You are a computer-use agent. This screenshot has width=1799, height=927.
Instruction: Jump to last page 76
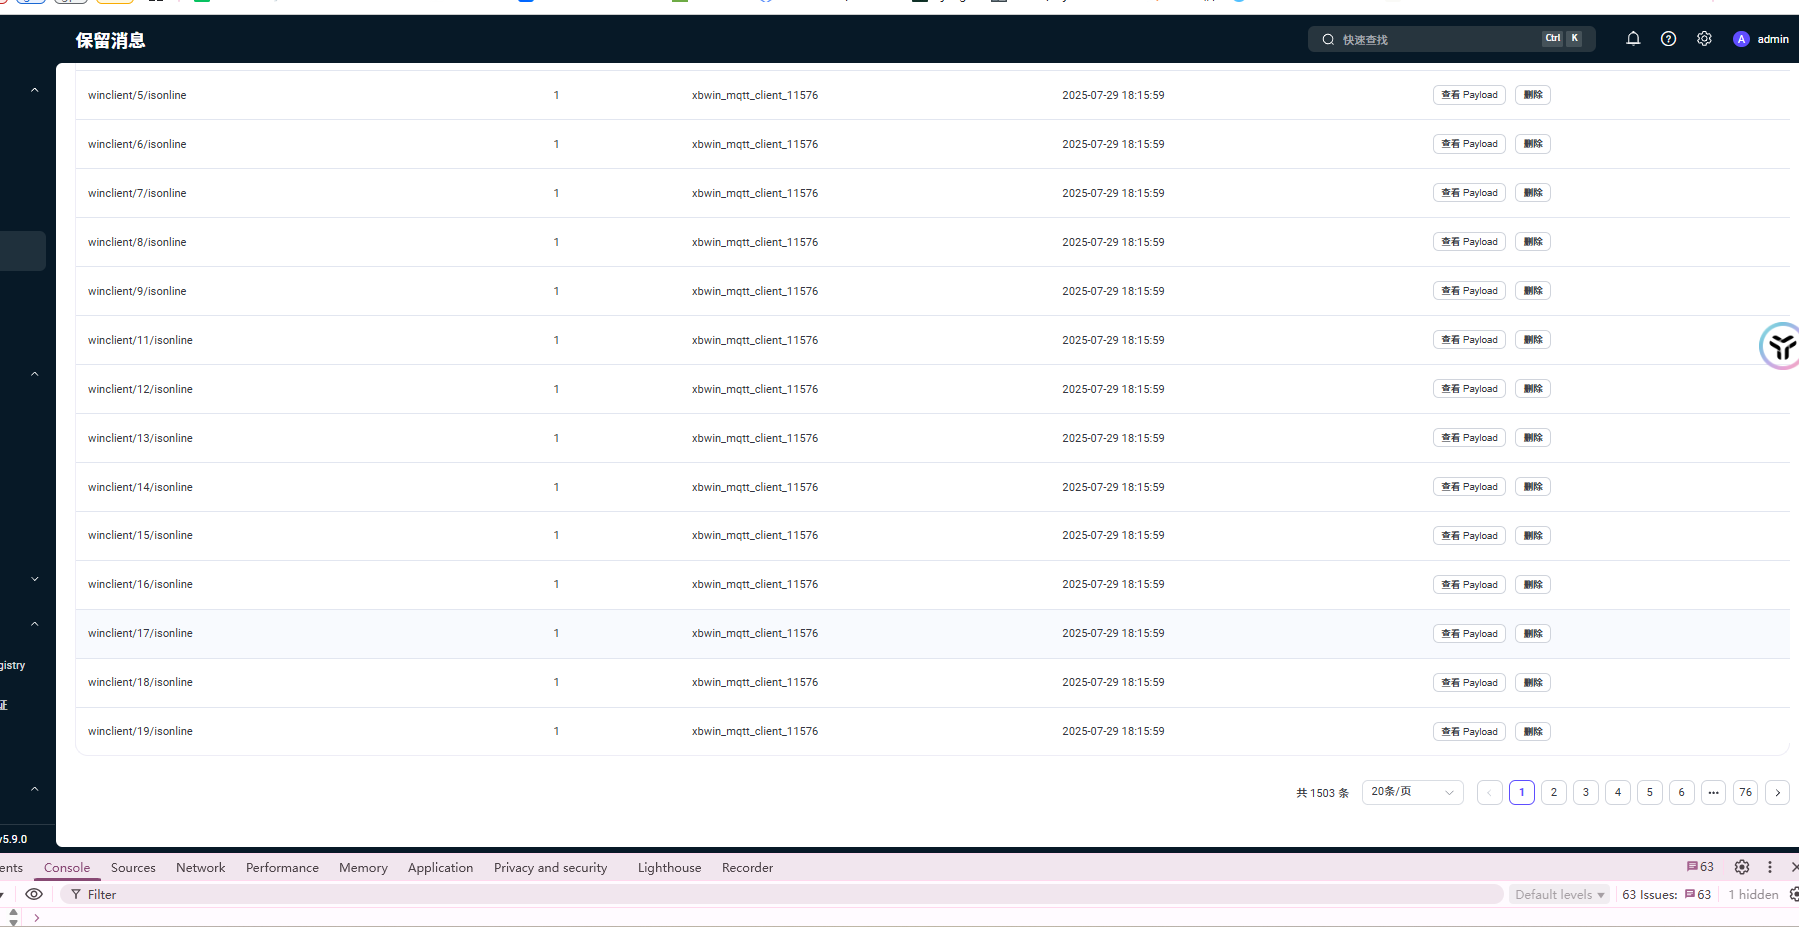pyautogui.click(x=1745, y=792)
